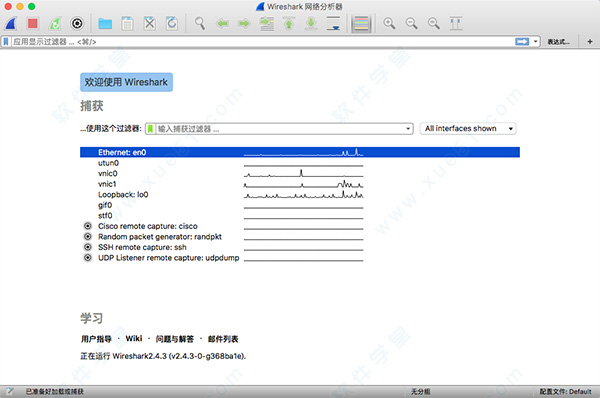Zoom out main window text

(x=411, y=24)
